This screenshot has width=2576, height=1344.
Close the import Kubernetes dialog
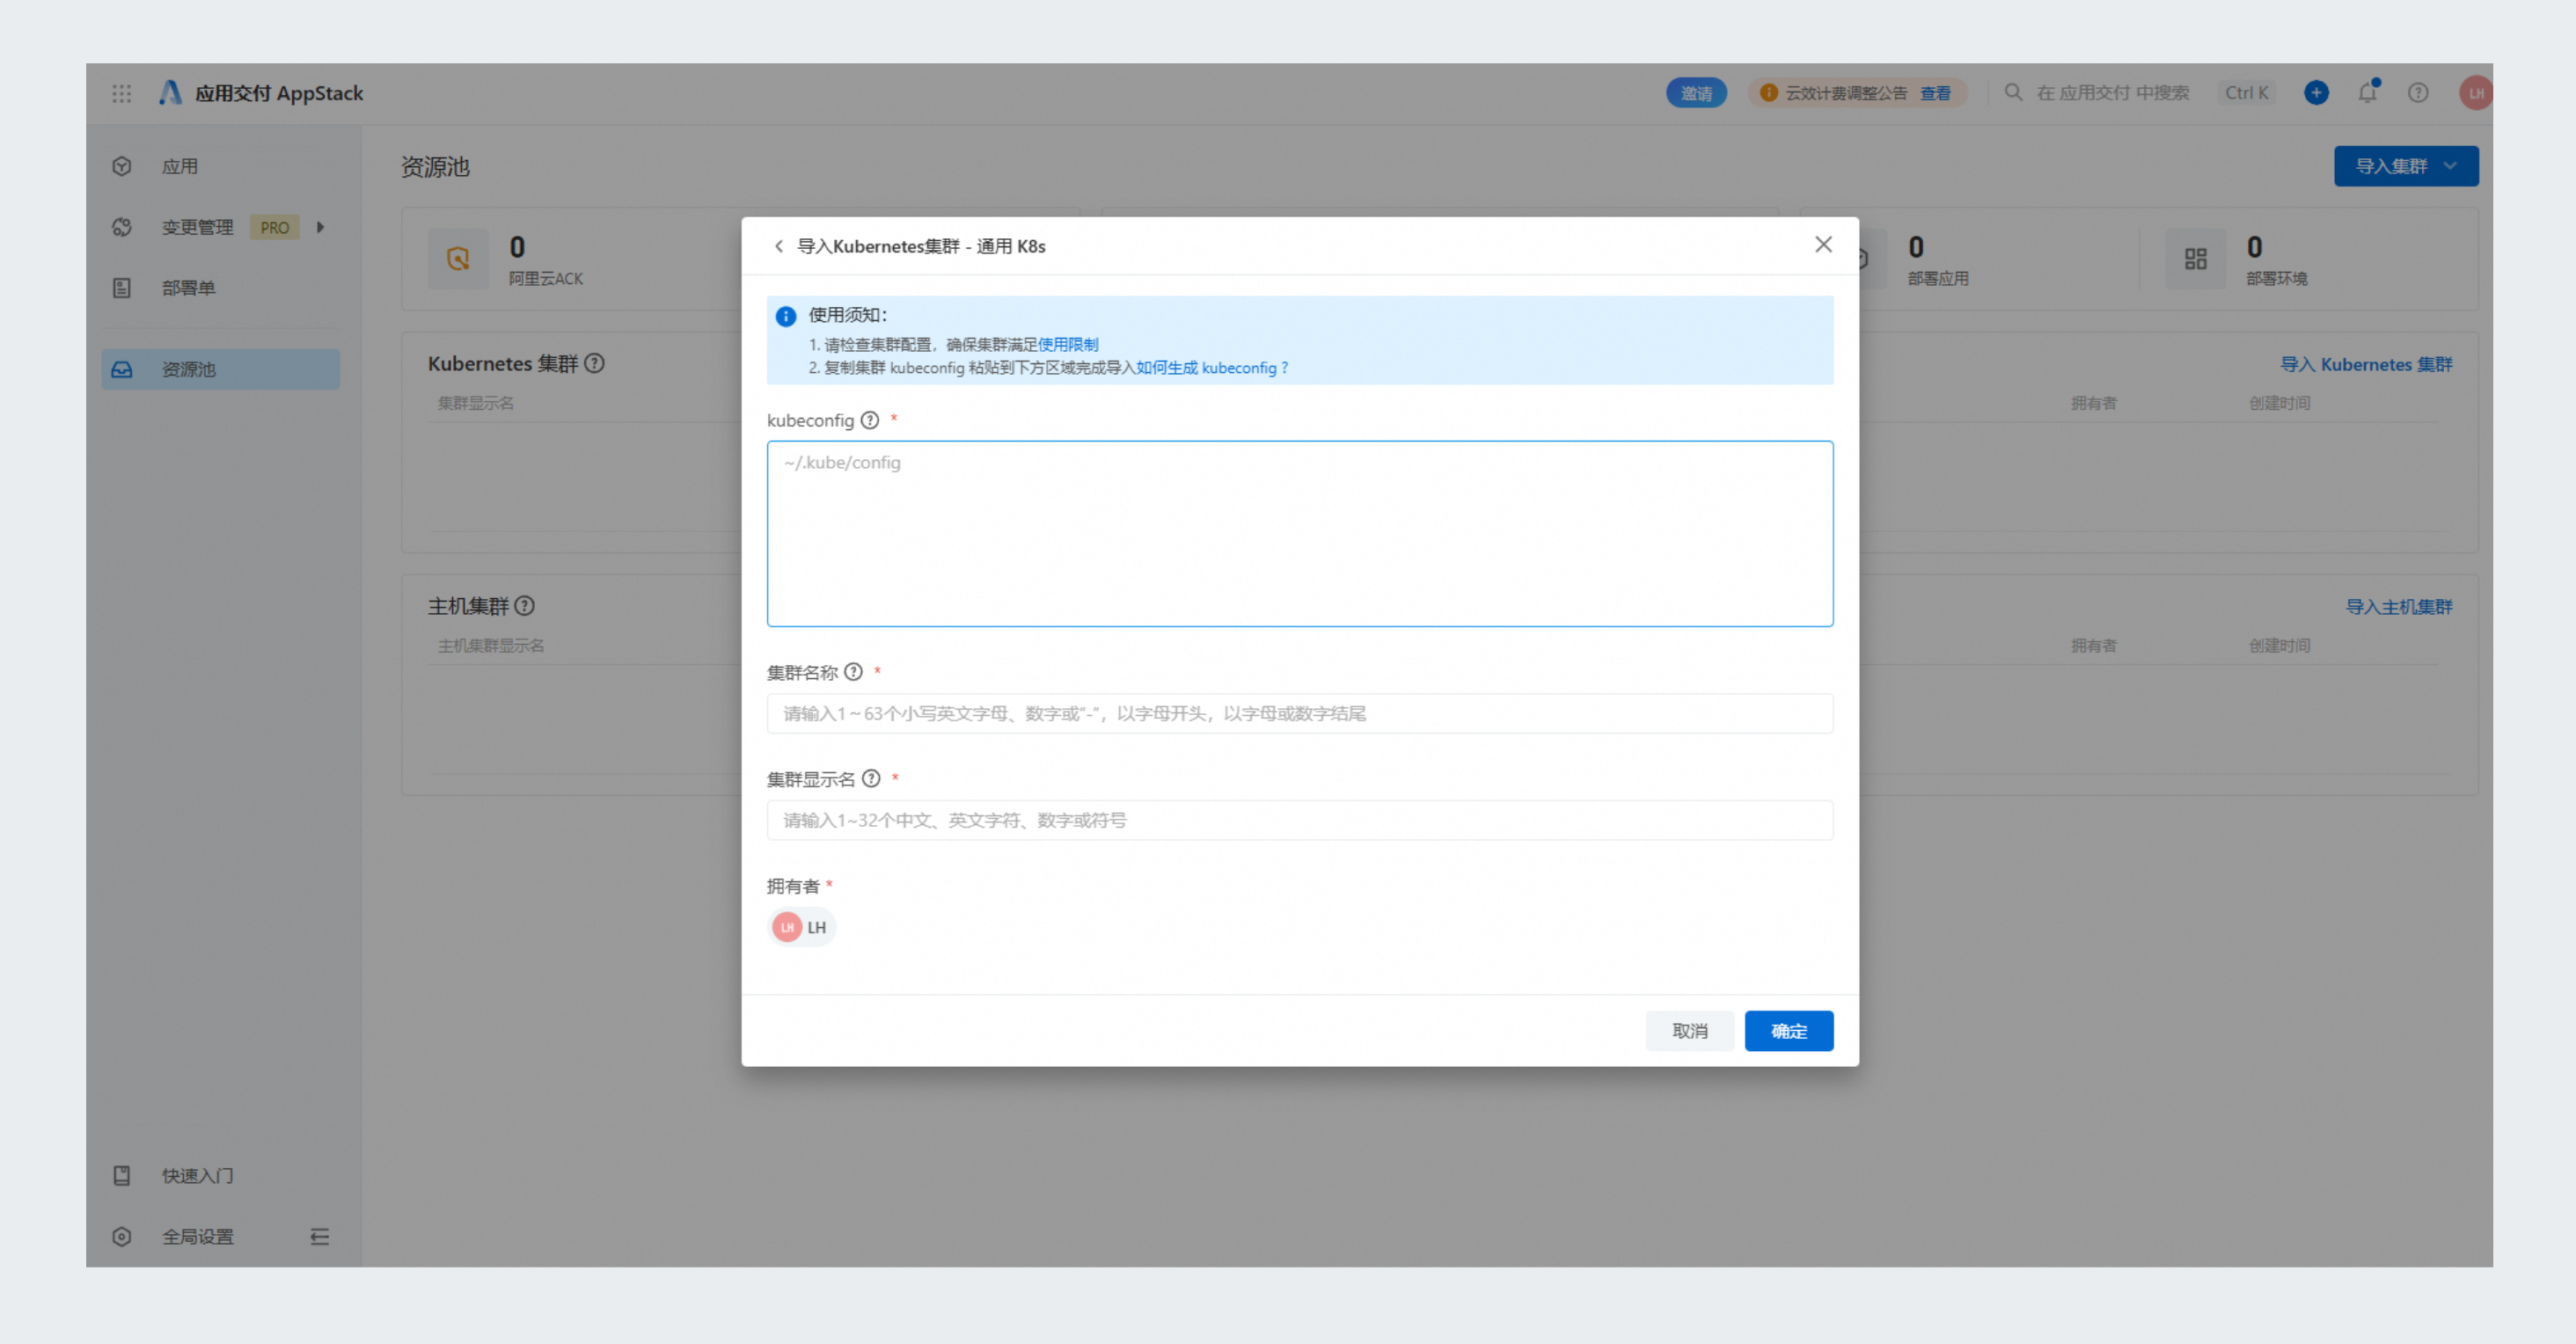tap(1823, 244)
